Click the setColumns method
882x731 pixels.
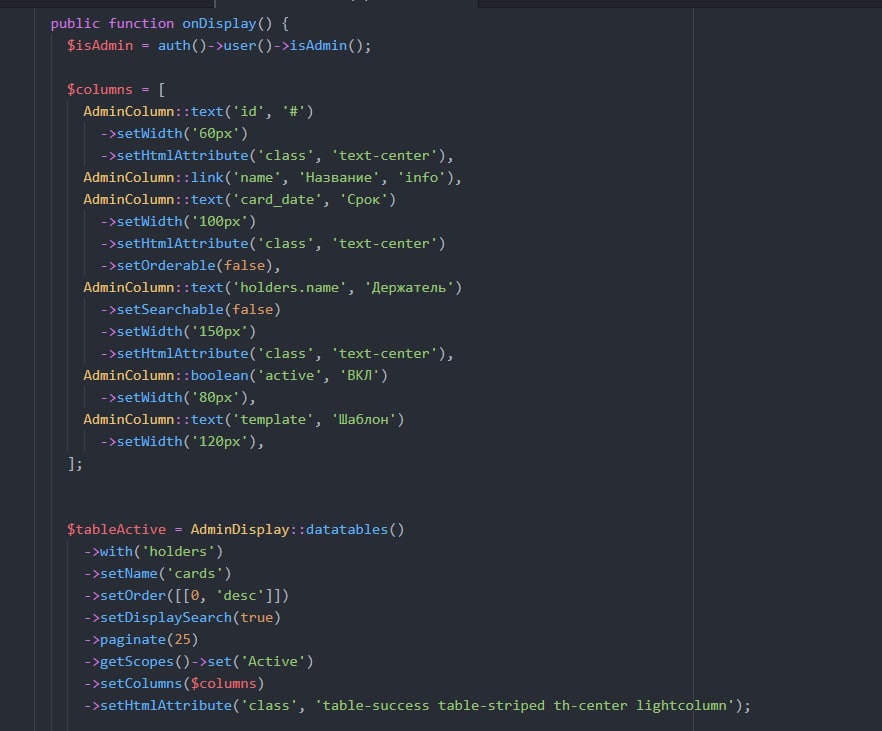(141, 683)
